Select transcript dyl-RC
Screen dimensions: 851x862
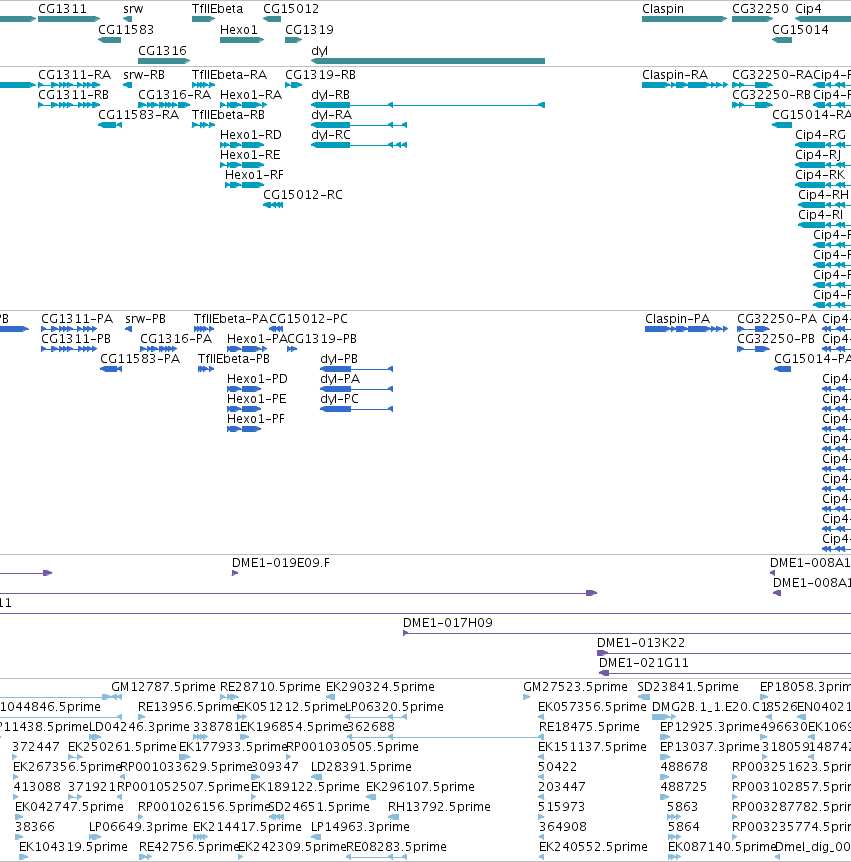coord(330,135)
